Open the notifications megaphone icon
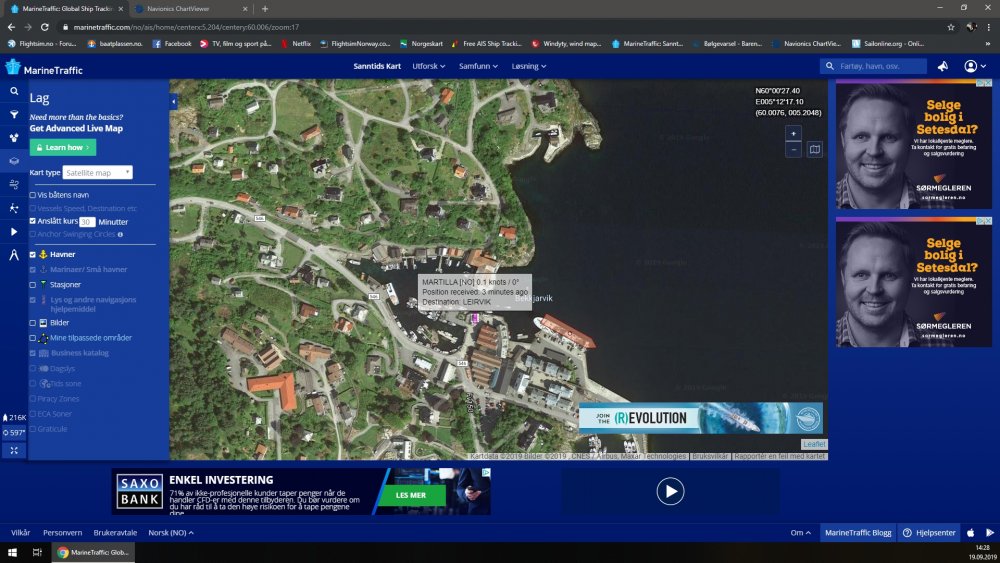The height and width of the screenshot is (563, 1000). click(943, 66)
